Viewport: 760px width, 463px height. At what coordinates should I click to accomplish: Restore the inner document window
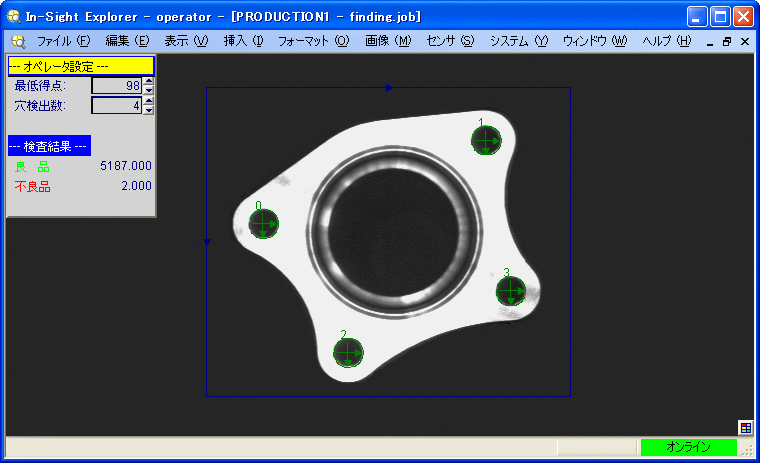(727, 42)
